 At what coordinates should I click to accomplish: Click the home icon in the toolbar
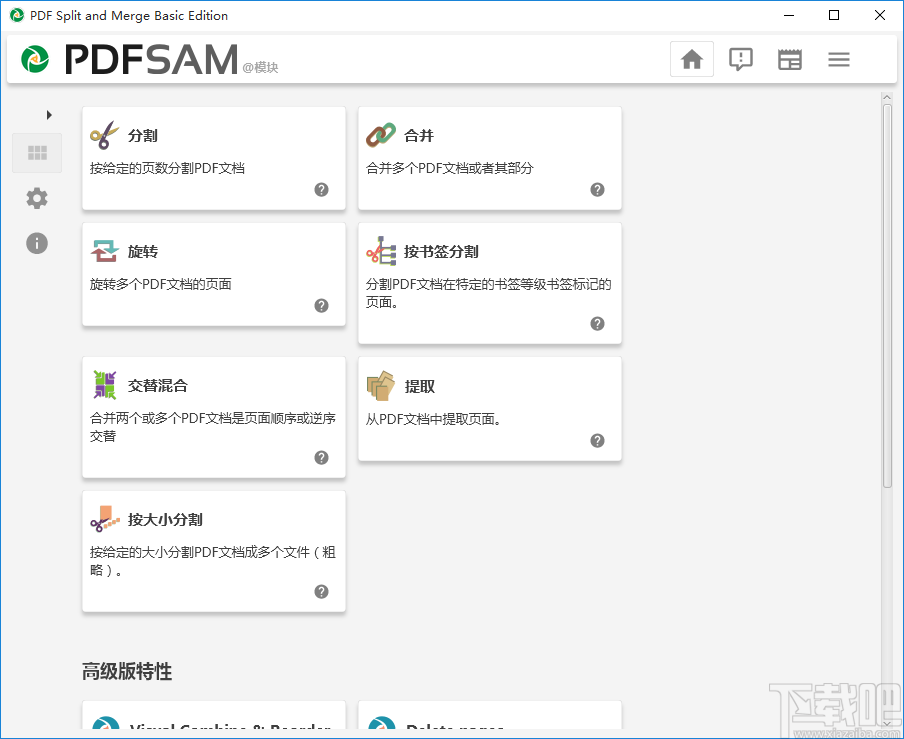click(691, 59)
